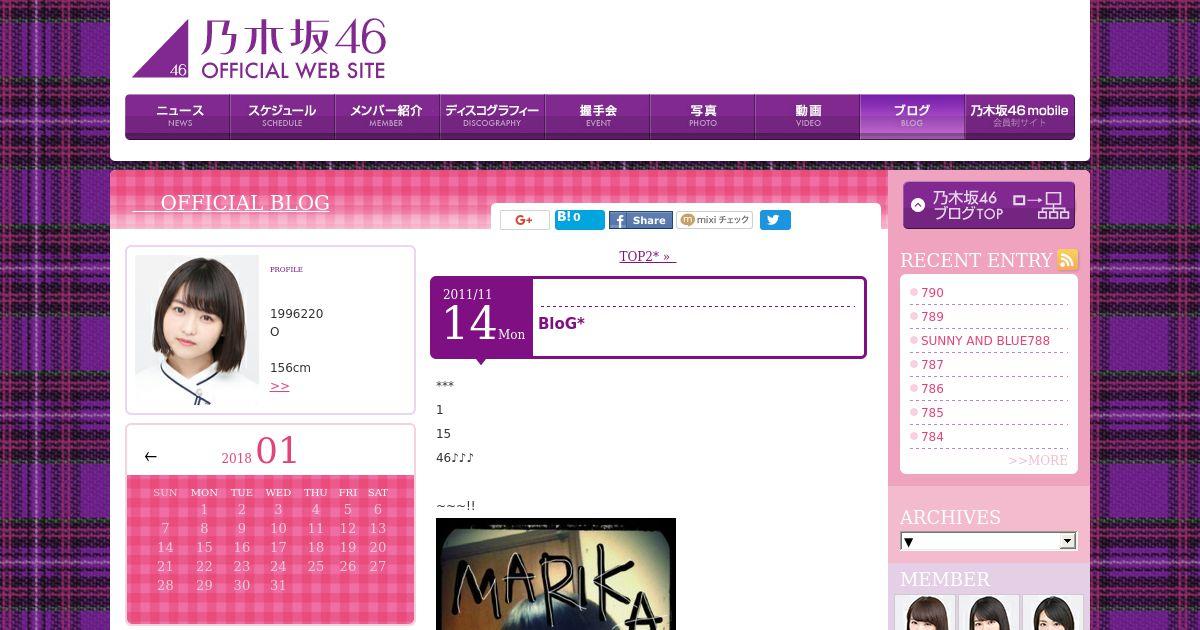Click the TOP2* » link
Screen dimensions: 1200x630
click(647, 256)
